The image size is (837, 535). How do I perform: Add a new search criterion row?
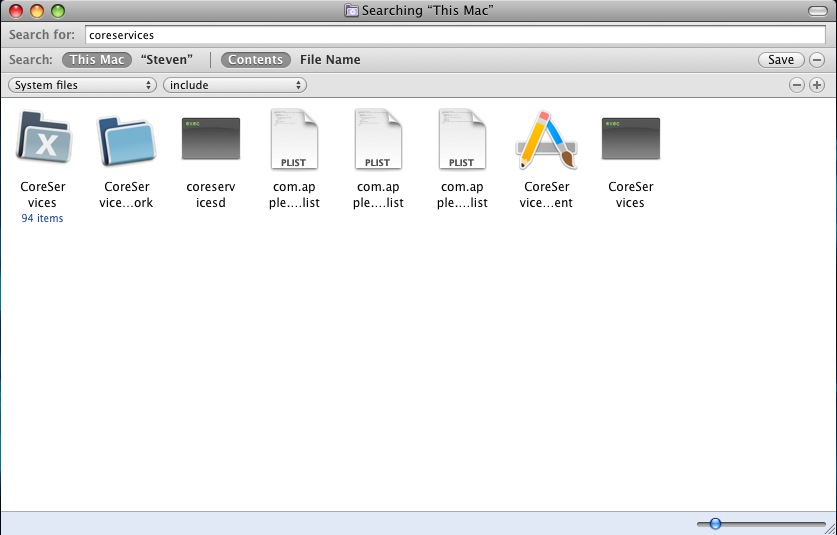pyautogui.click(x=817, y=85)
